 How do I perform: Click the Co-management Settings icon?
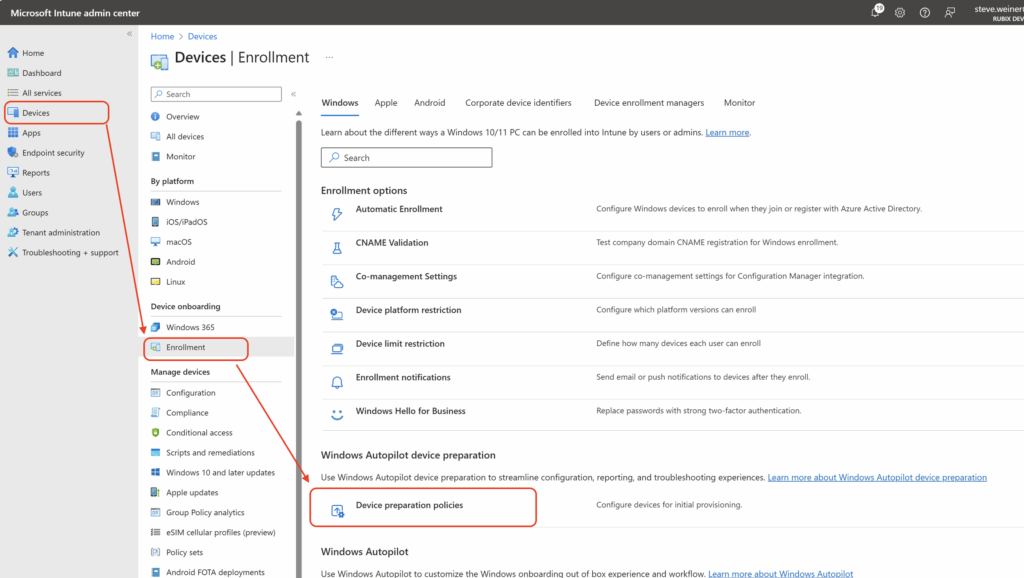tap(337, 281)
